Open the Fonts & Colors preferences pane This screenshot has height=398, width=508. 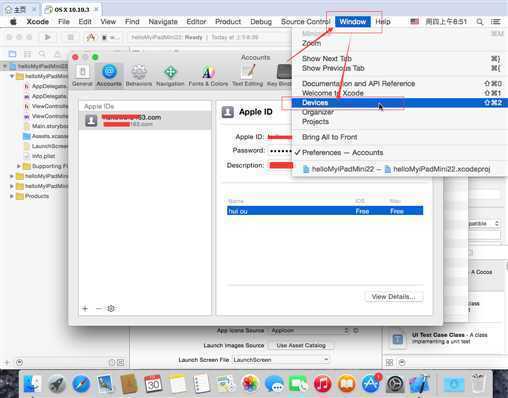click(x=208, y=75)
